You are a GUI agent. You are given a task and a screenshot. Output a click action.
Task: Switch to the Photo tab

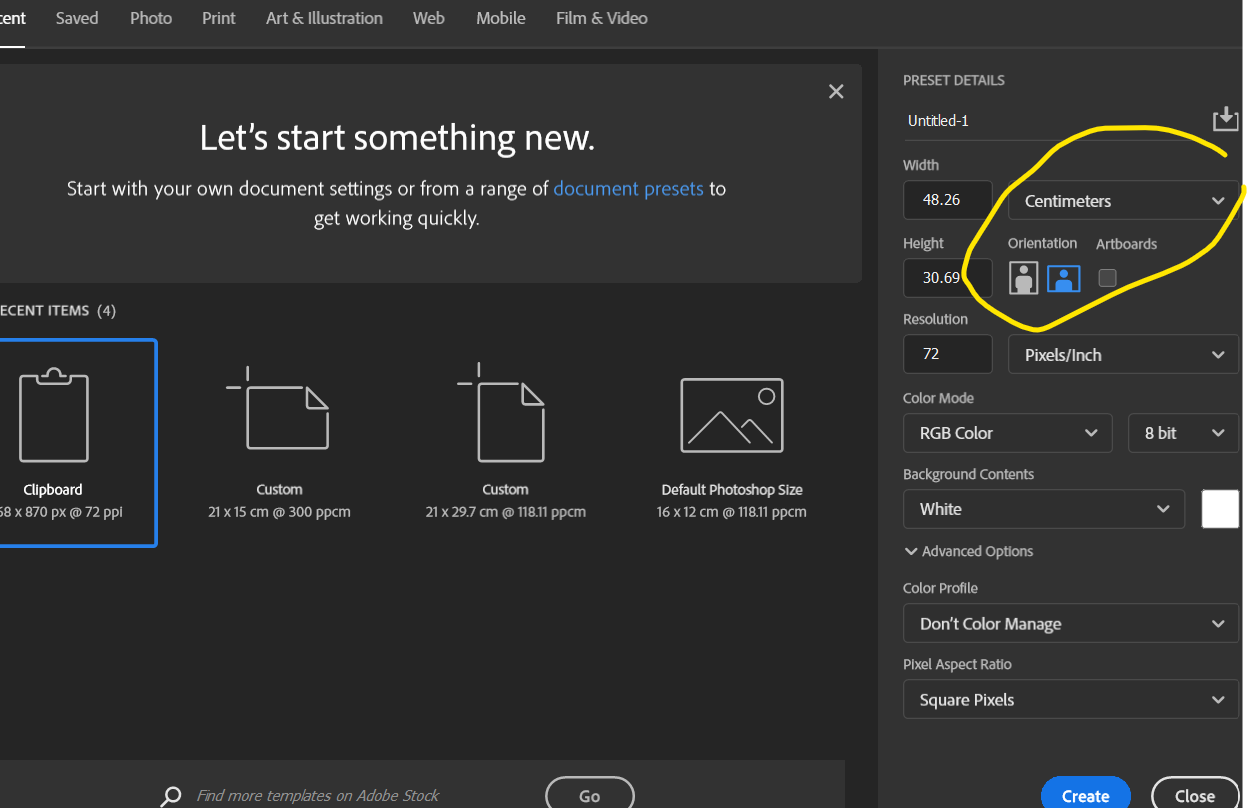[x=151, y=18]
